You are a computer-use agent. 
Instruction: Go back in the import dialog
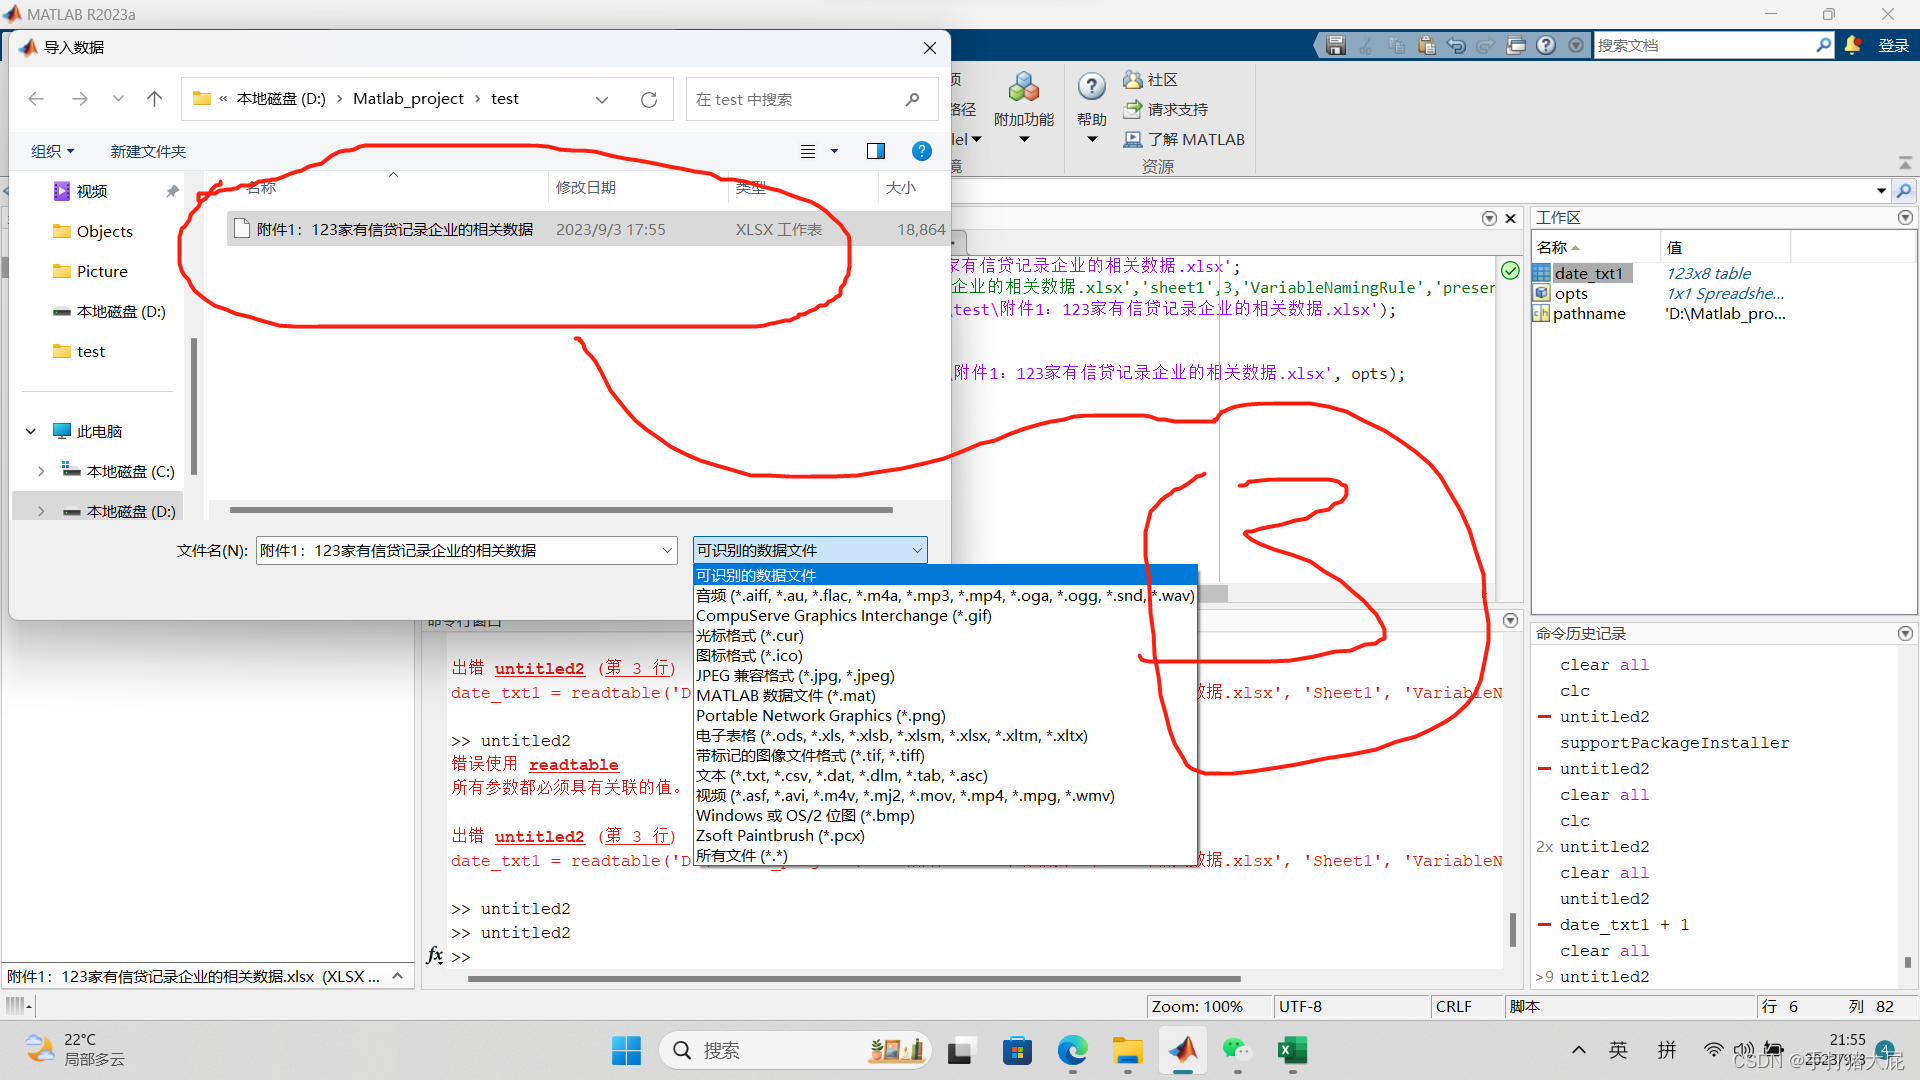point(36,99)
